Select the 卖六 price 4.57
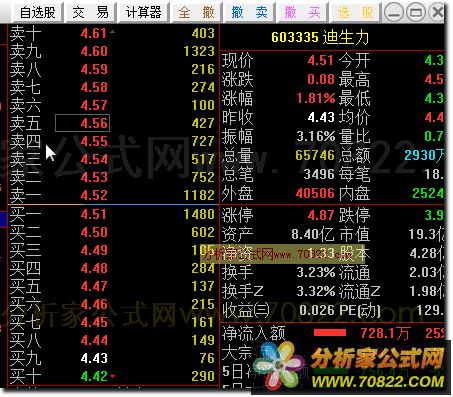Screen dimensions: 453x397 (x=94, y=105)
